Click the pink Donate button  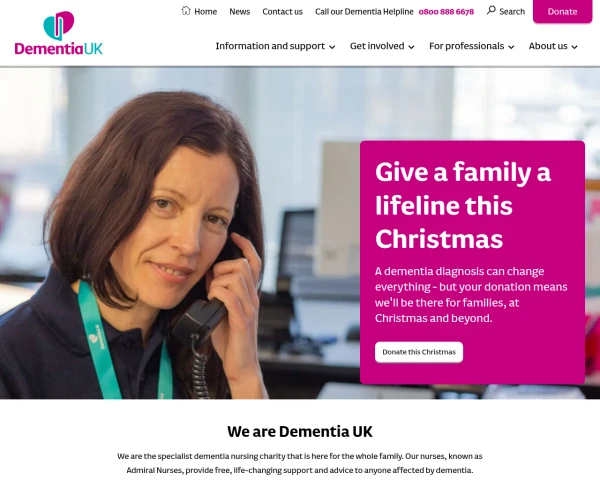562,11
